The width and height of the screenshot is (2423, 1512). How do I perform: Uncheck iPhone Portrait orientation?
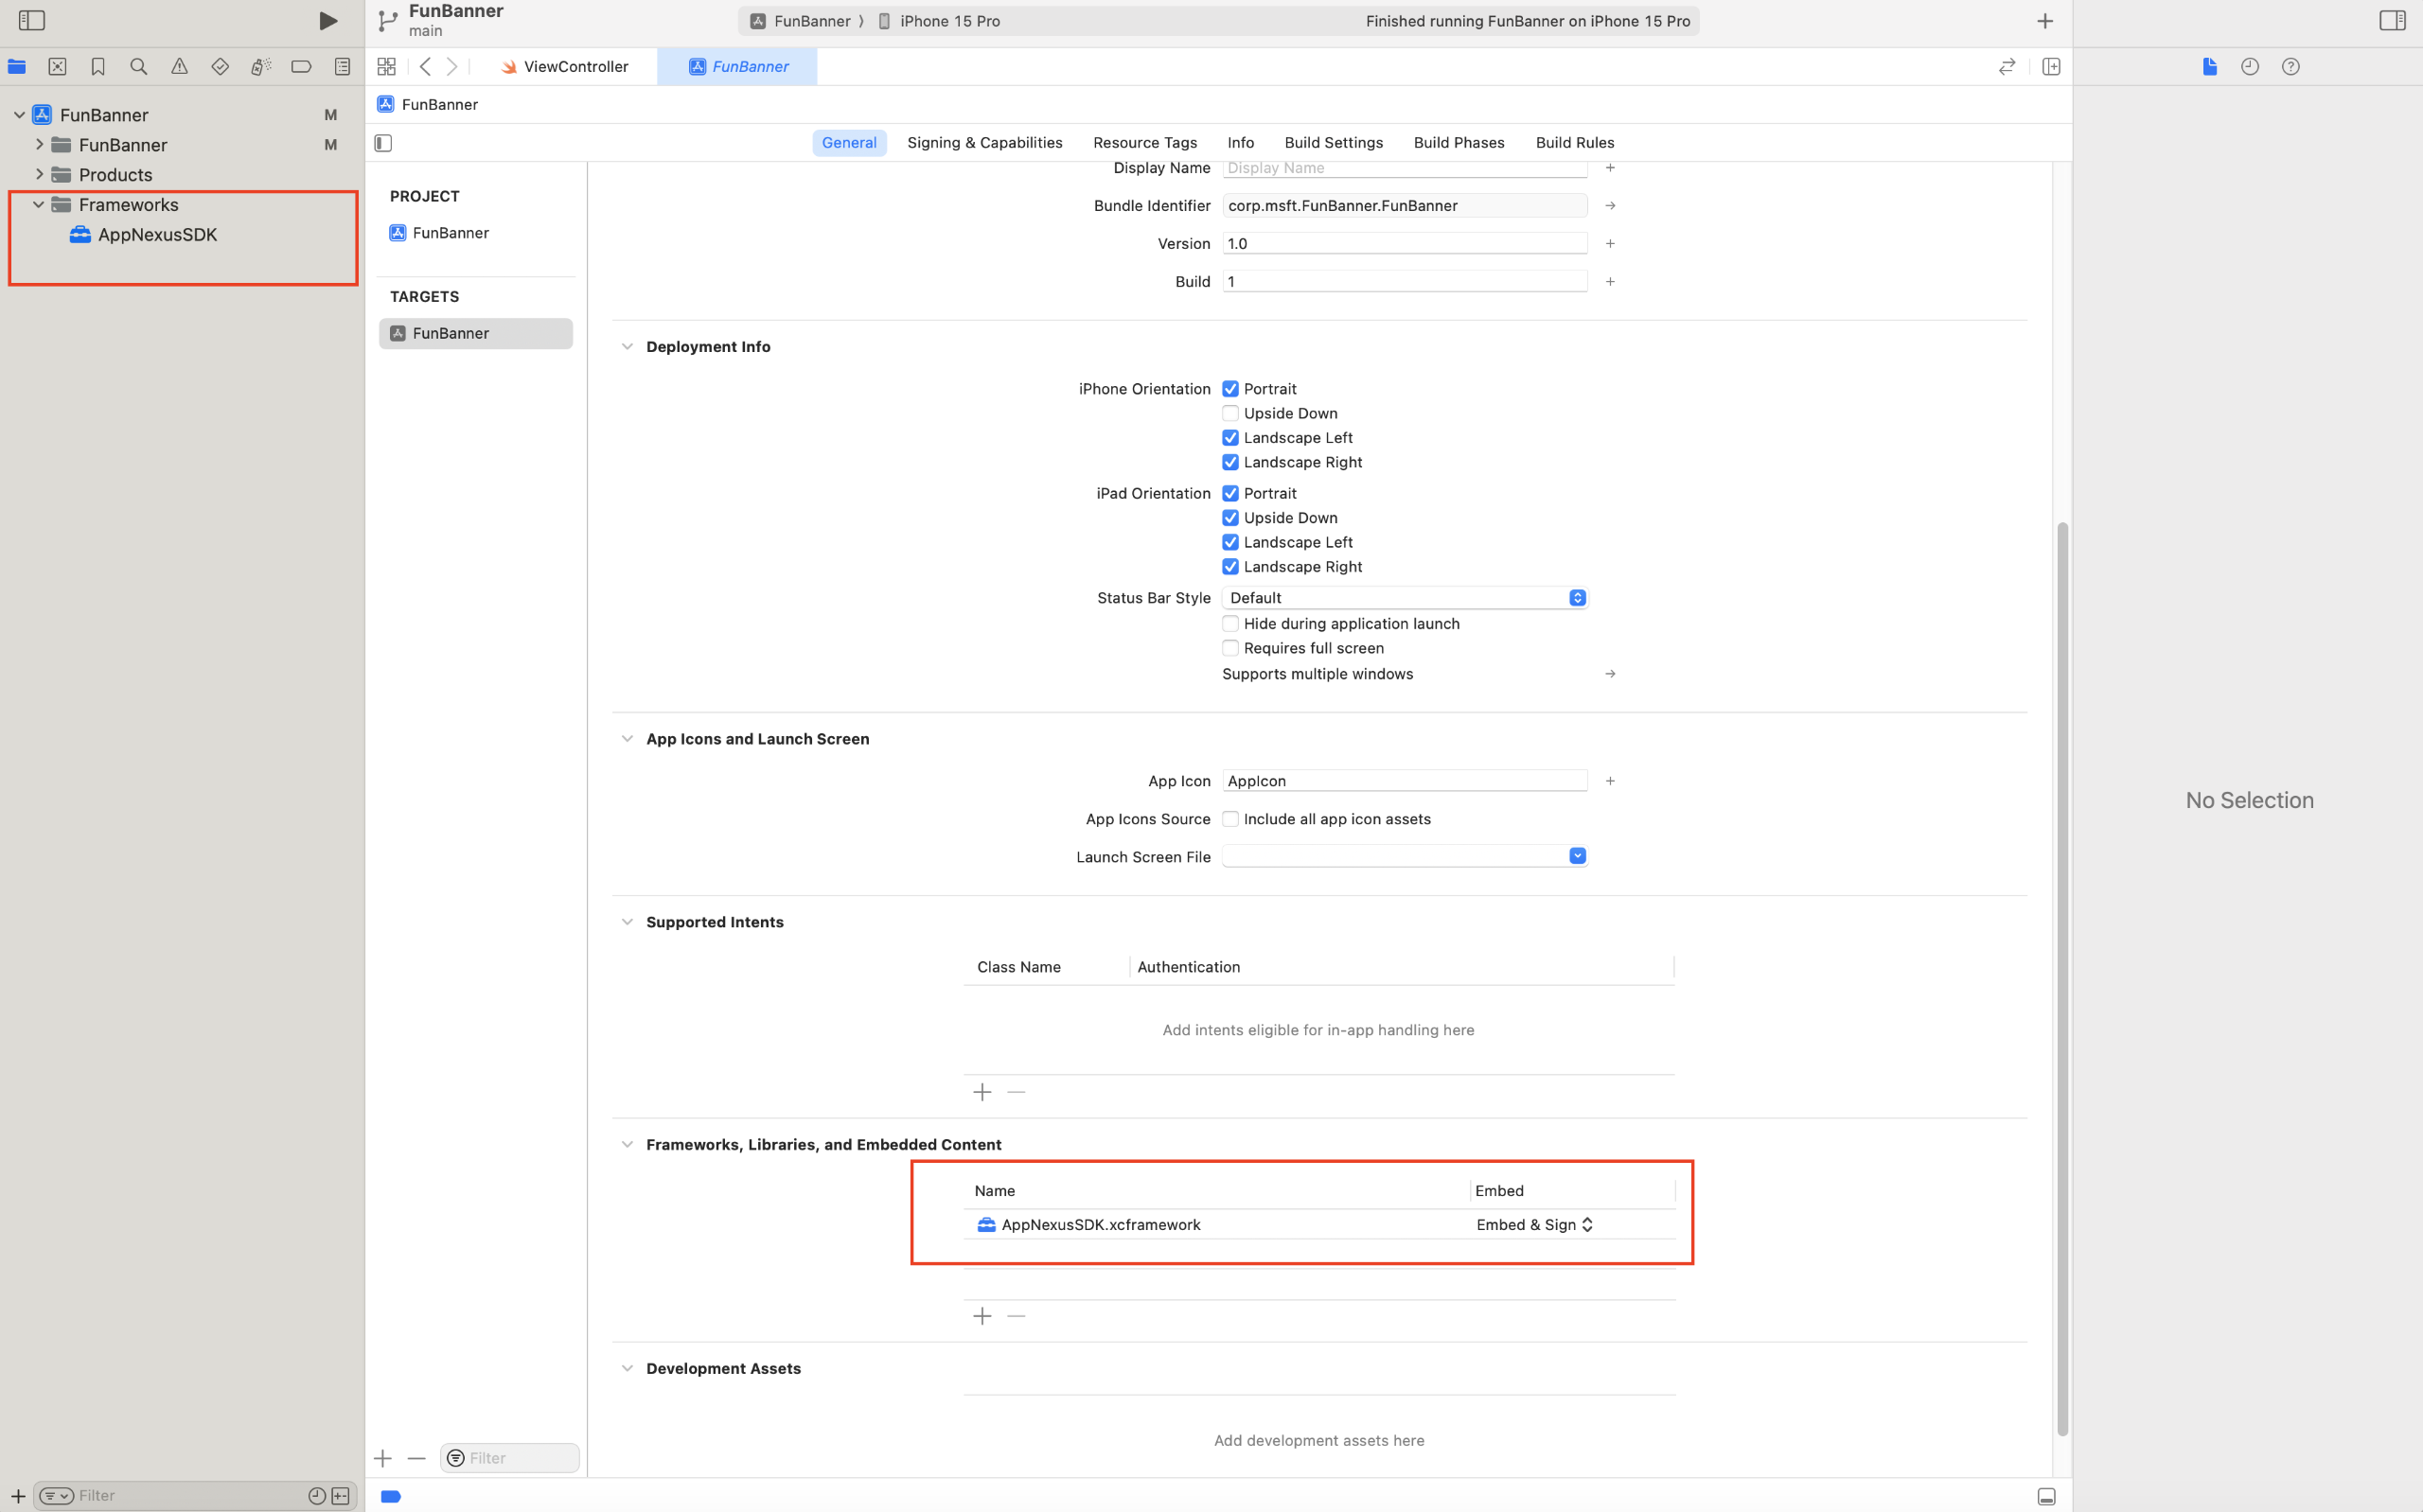1230,388
